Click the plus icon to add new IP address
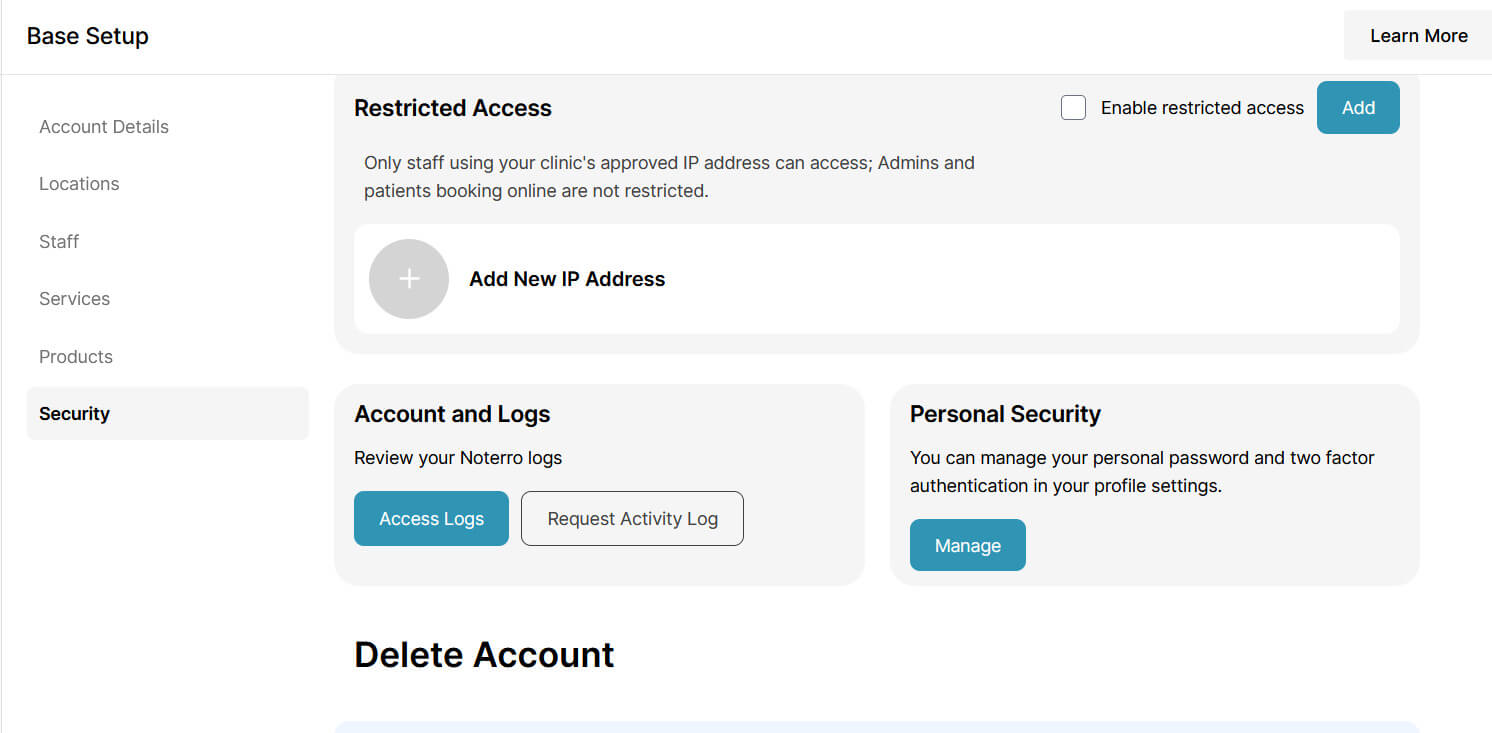This screenshot has height=733, width=1492. pyautogui.click(x=409, y=279)
